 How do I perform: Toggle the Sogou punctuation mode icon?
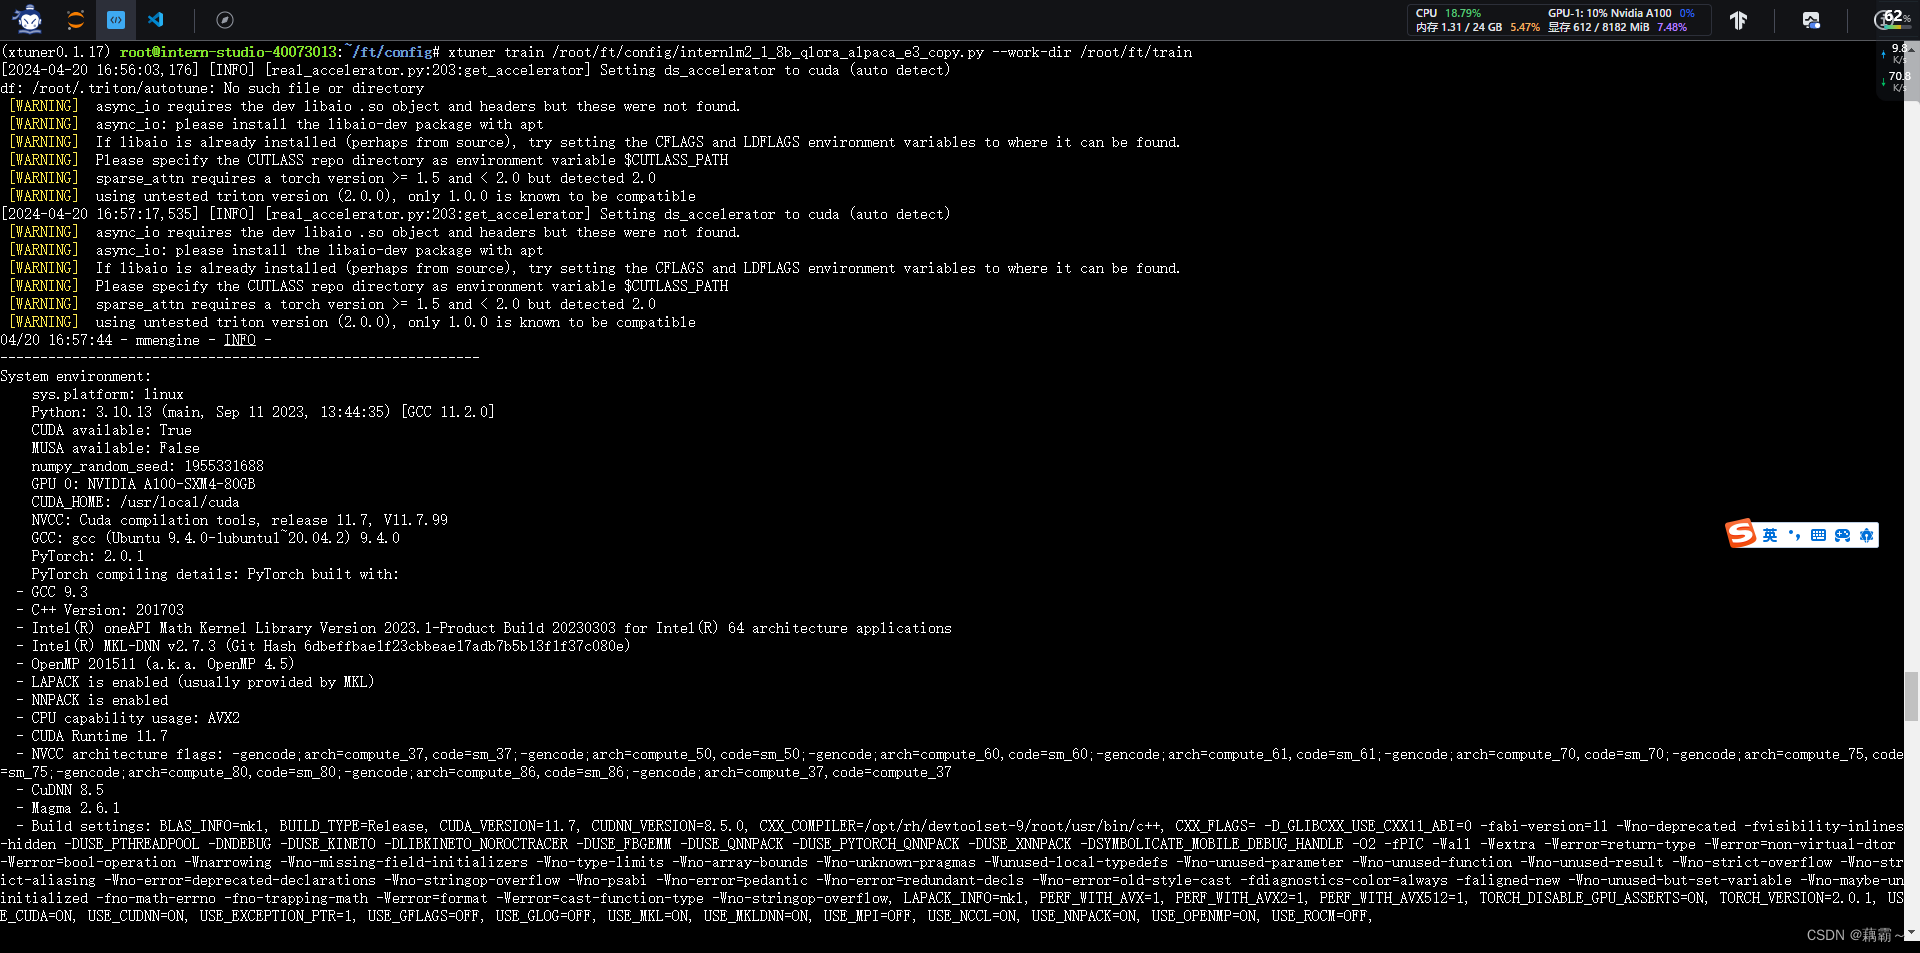pos(1794,535)
